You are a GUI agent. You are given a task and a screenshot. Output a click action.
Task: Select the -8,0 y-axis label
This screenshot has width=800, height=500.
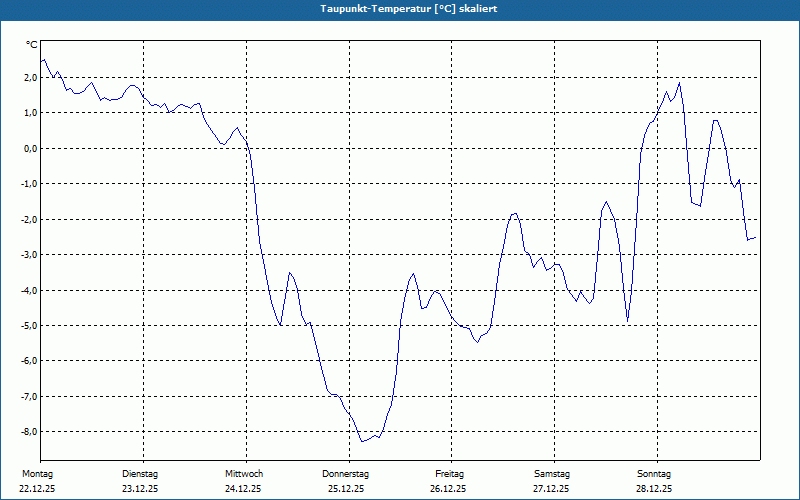pos(29,432)
